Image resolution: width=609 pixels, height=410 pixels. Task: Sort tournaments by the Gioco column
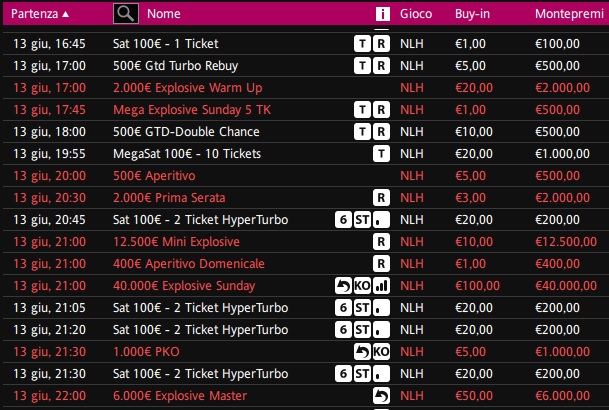[416, 14]
